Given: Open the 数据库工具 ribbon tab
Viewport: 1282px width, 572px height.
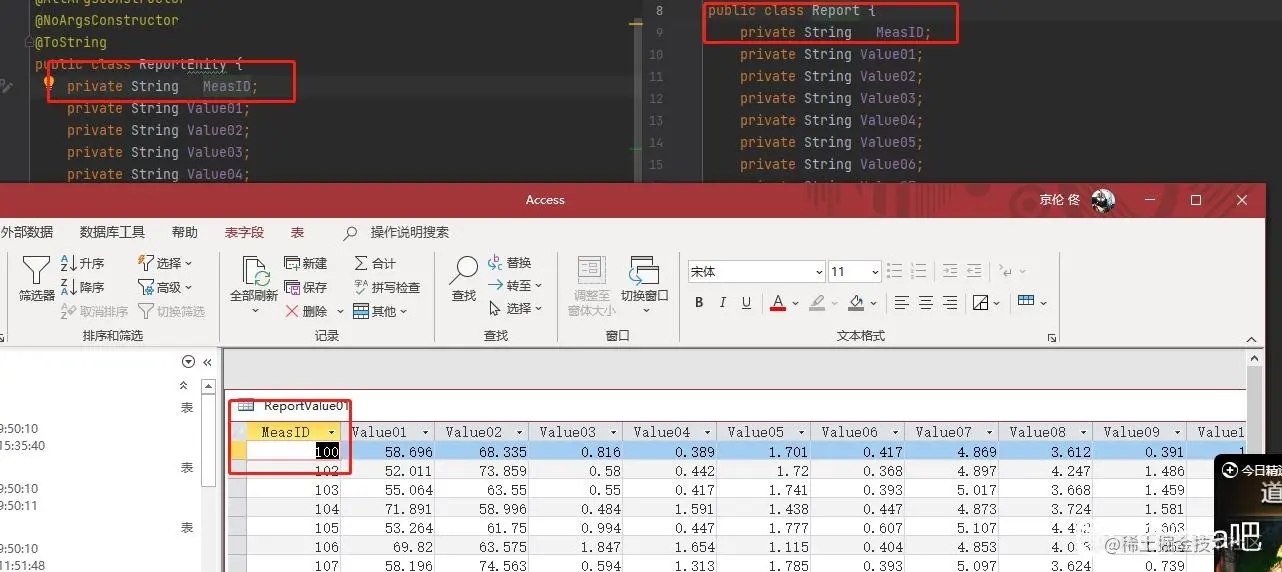Looking at the screenshot, I should click(112, 232).
